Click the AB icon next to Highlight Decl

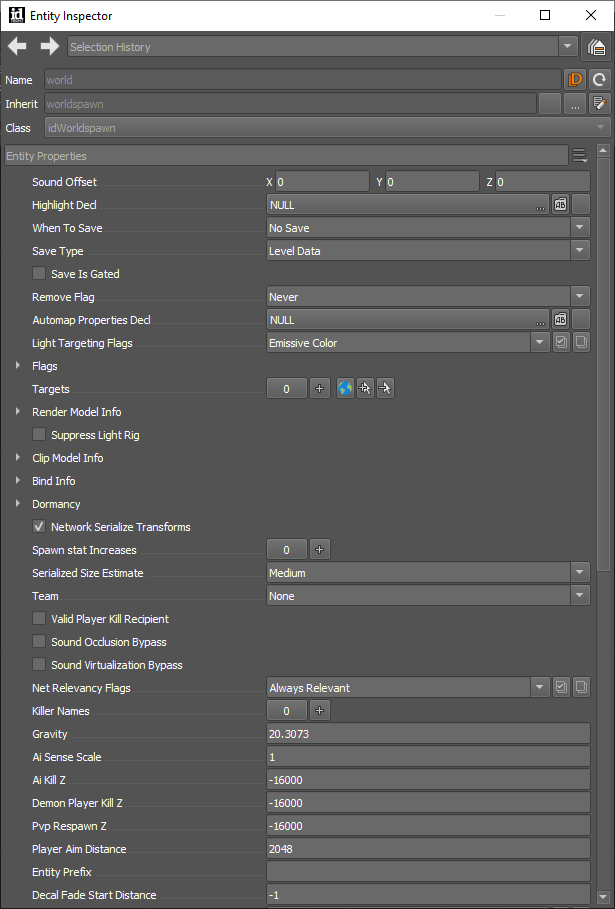click(x=561, y=205)
